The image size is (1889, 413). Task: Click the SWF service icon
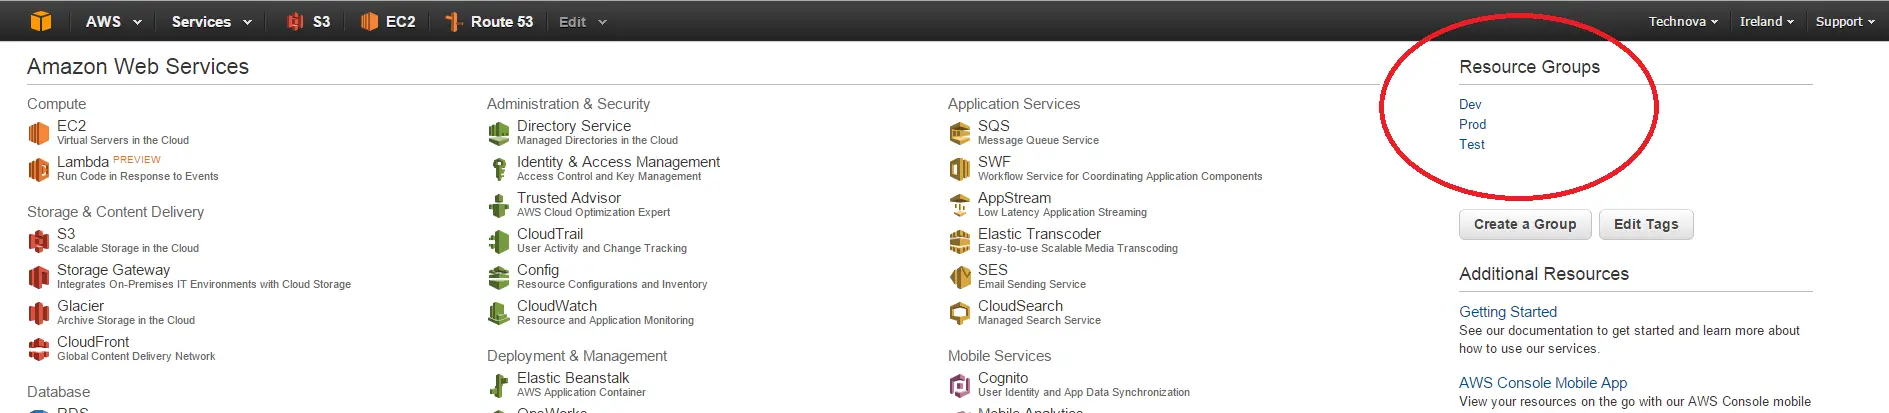click(960, 169)
